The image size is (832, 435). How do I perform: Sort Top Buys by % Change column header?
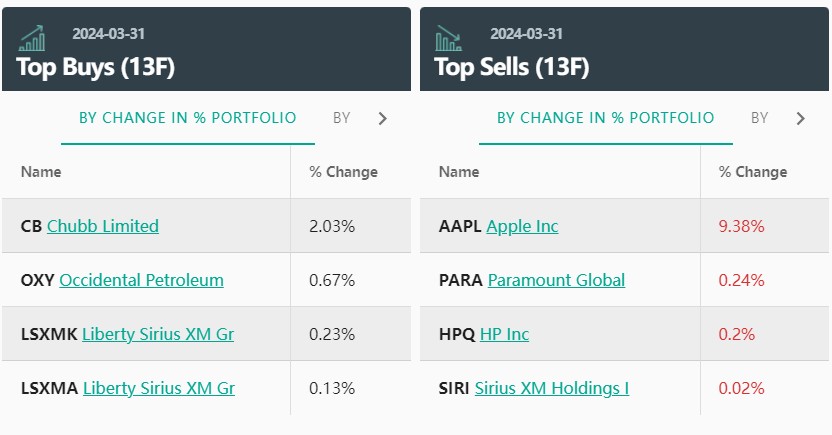343,172
